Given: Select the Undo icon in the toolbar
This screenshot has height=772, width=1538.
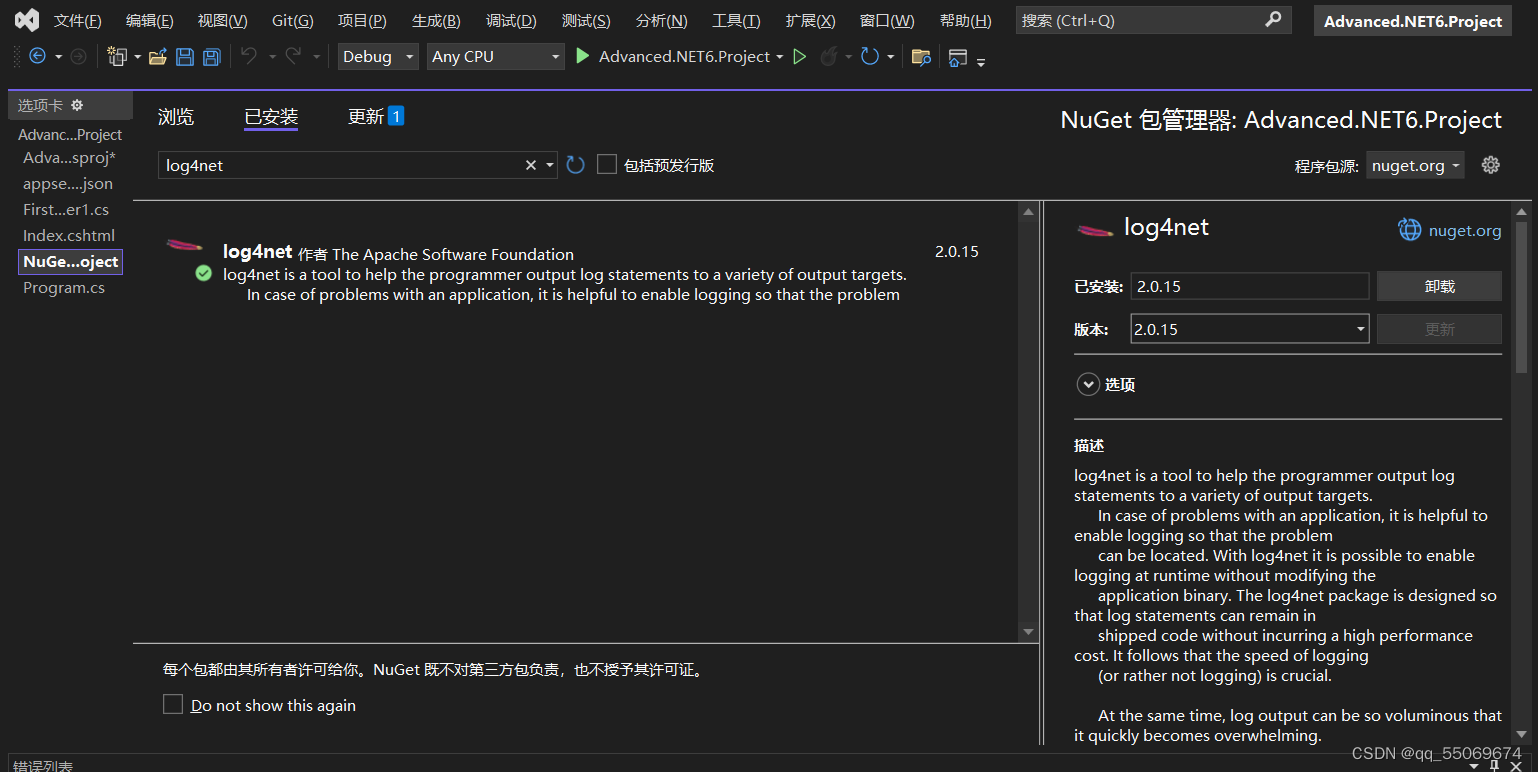Looking at the screenshot, I should [247, 57].
